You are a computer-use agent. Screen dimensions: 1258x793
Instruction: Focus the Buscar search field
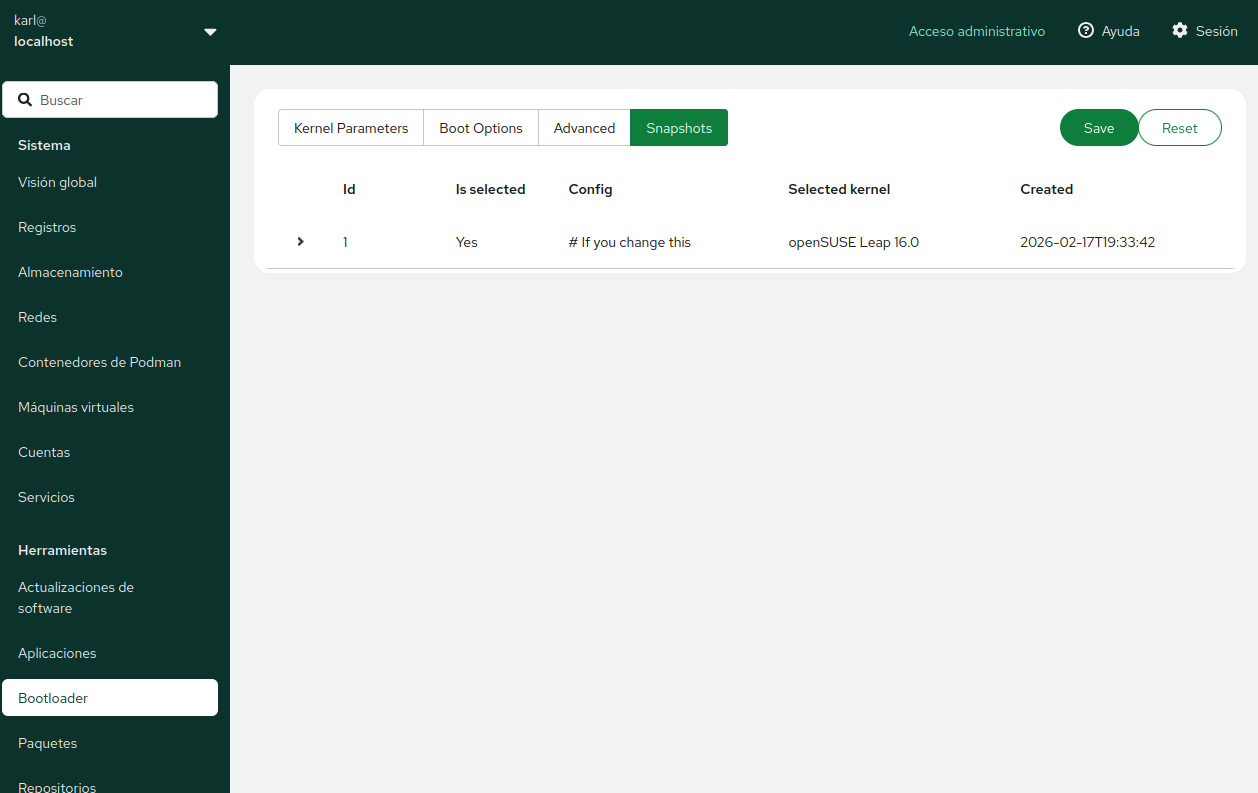pyautogui.click(x=120, y=100)
